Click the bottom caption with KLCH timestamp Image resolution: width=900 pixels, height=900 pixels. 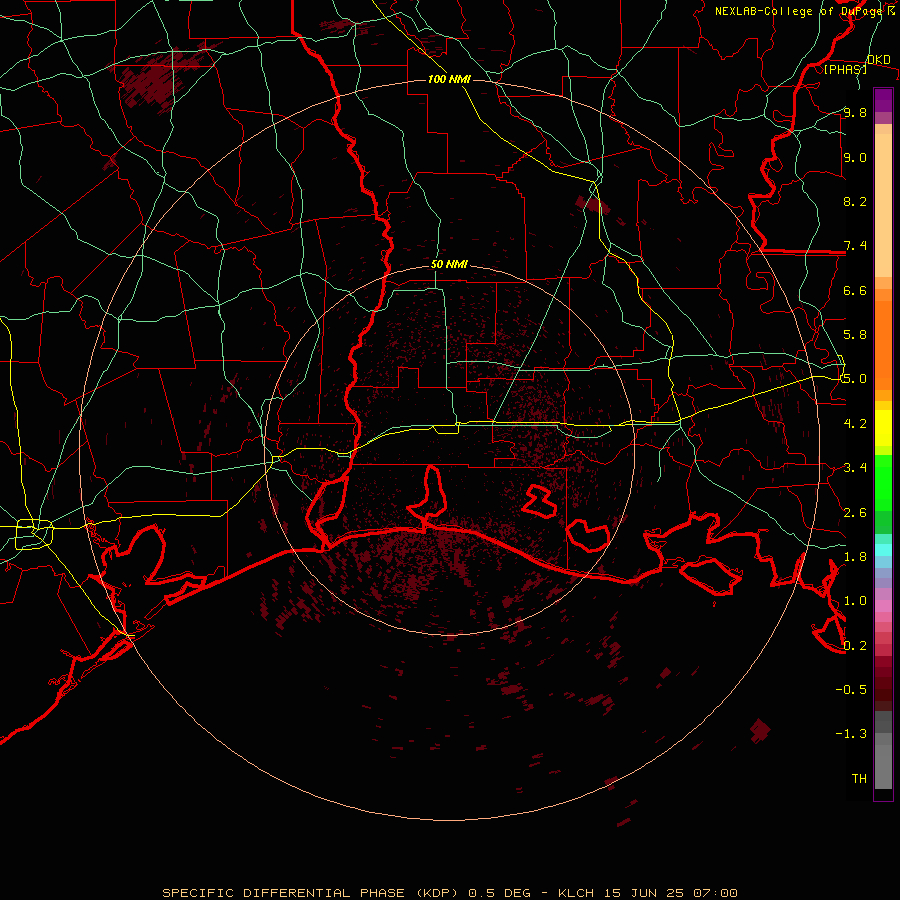pos(450,893)
